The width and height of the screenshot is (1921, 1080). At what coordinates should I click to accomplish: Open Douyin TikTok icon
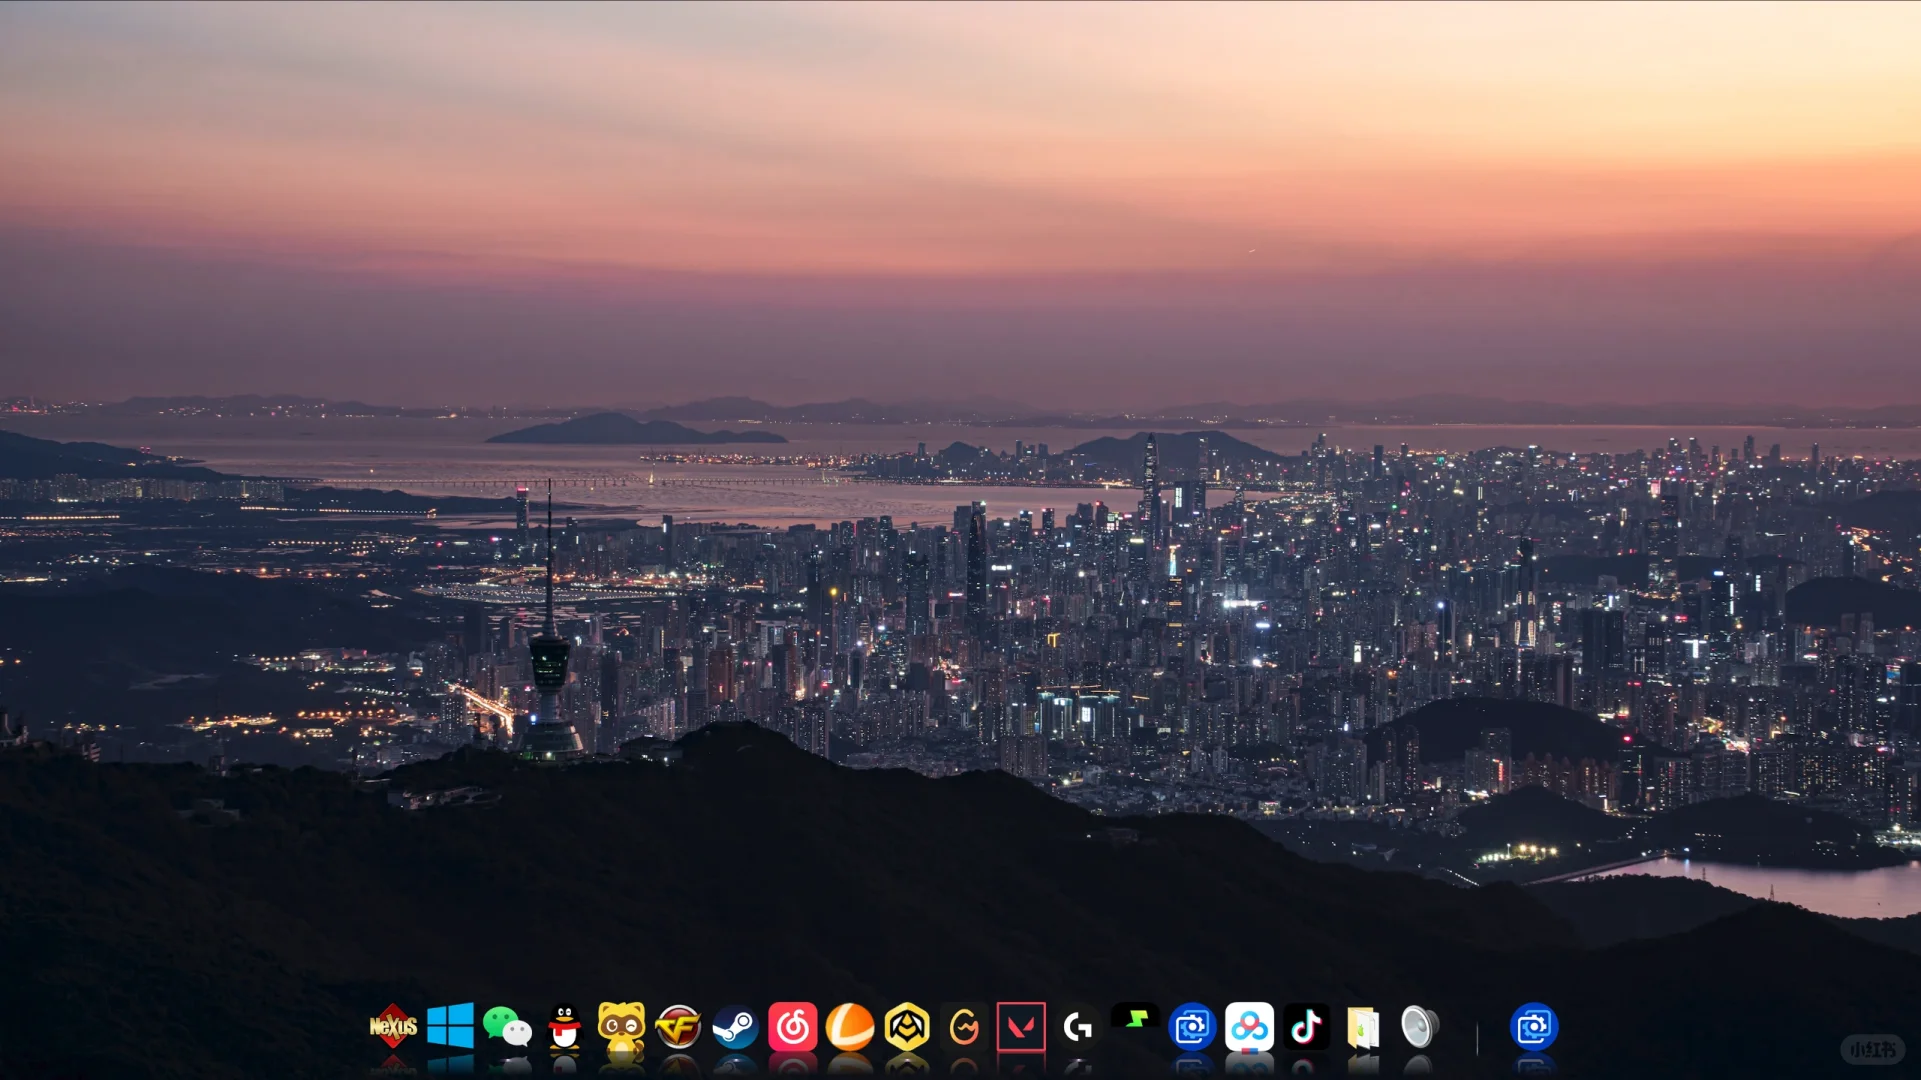pyautogui.click(x=1306, y=1027)
